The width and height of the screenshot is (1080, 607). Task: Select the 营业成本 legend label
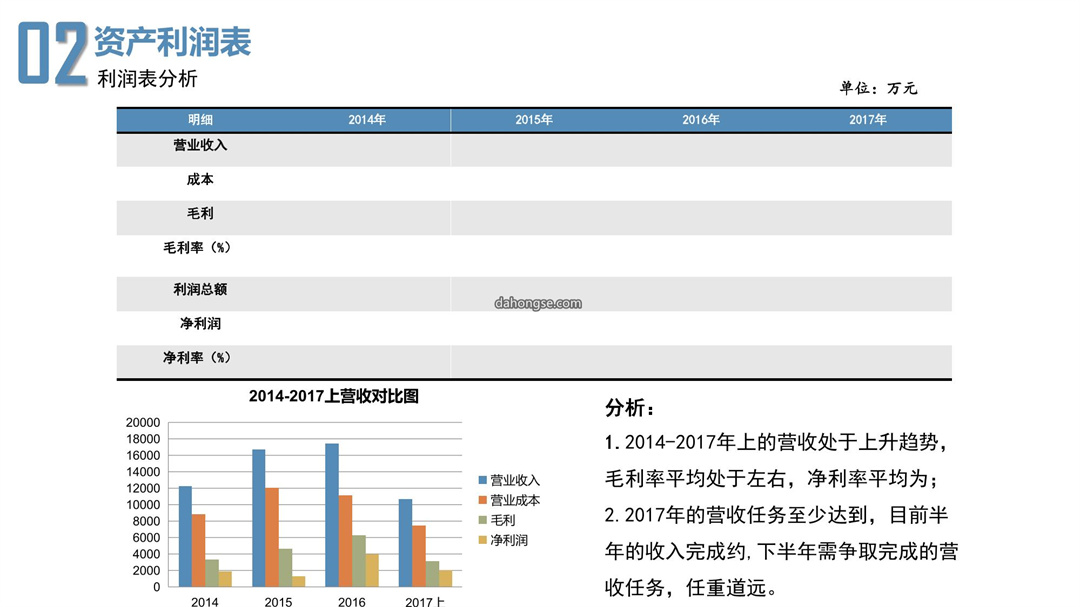tap(515, 500)
